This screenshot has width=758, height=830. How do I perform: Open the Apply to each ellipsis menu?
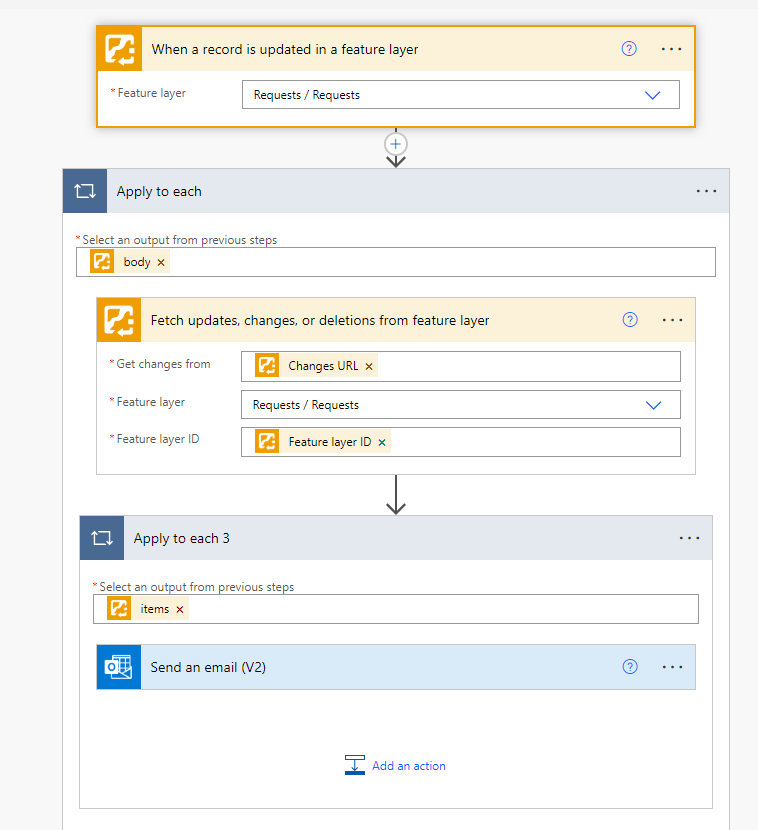(706, 191)
